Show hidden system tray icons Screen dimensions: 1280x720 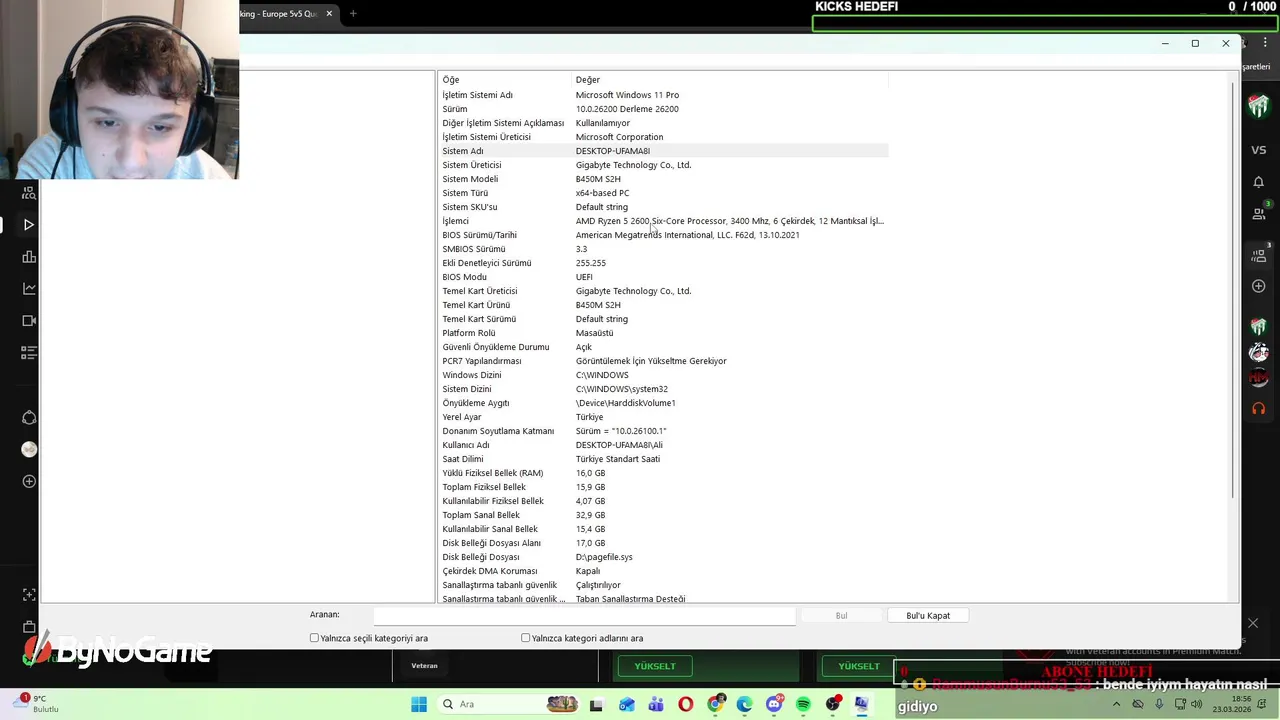point(1116,704)
